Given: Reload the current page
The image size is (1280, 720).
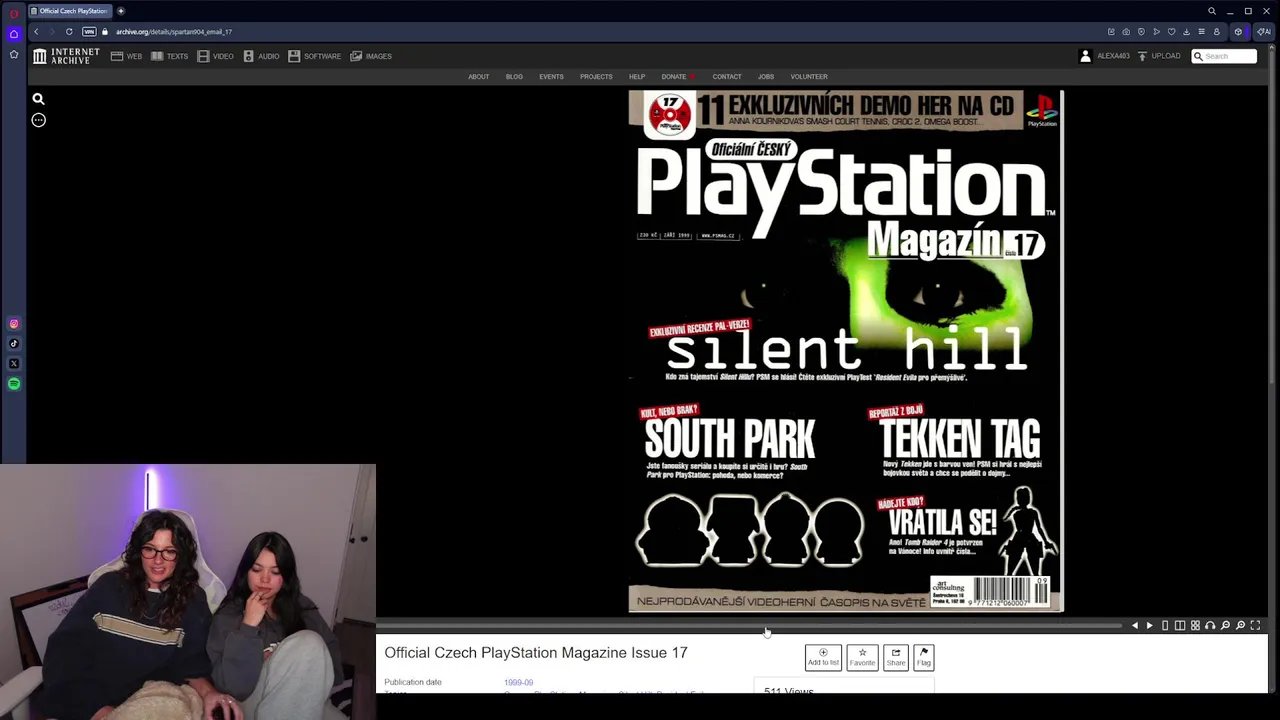Looking at the screenshot, I should click(69, 32).
